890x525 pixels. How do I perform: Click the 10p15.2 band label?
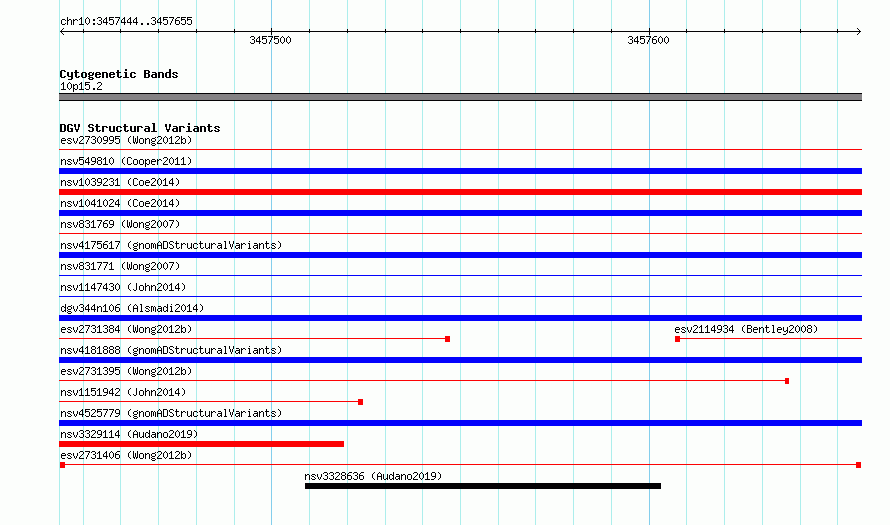(81, 86)
